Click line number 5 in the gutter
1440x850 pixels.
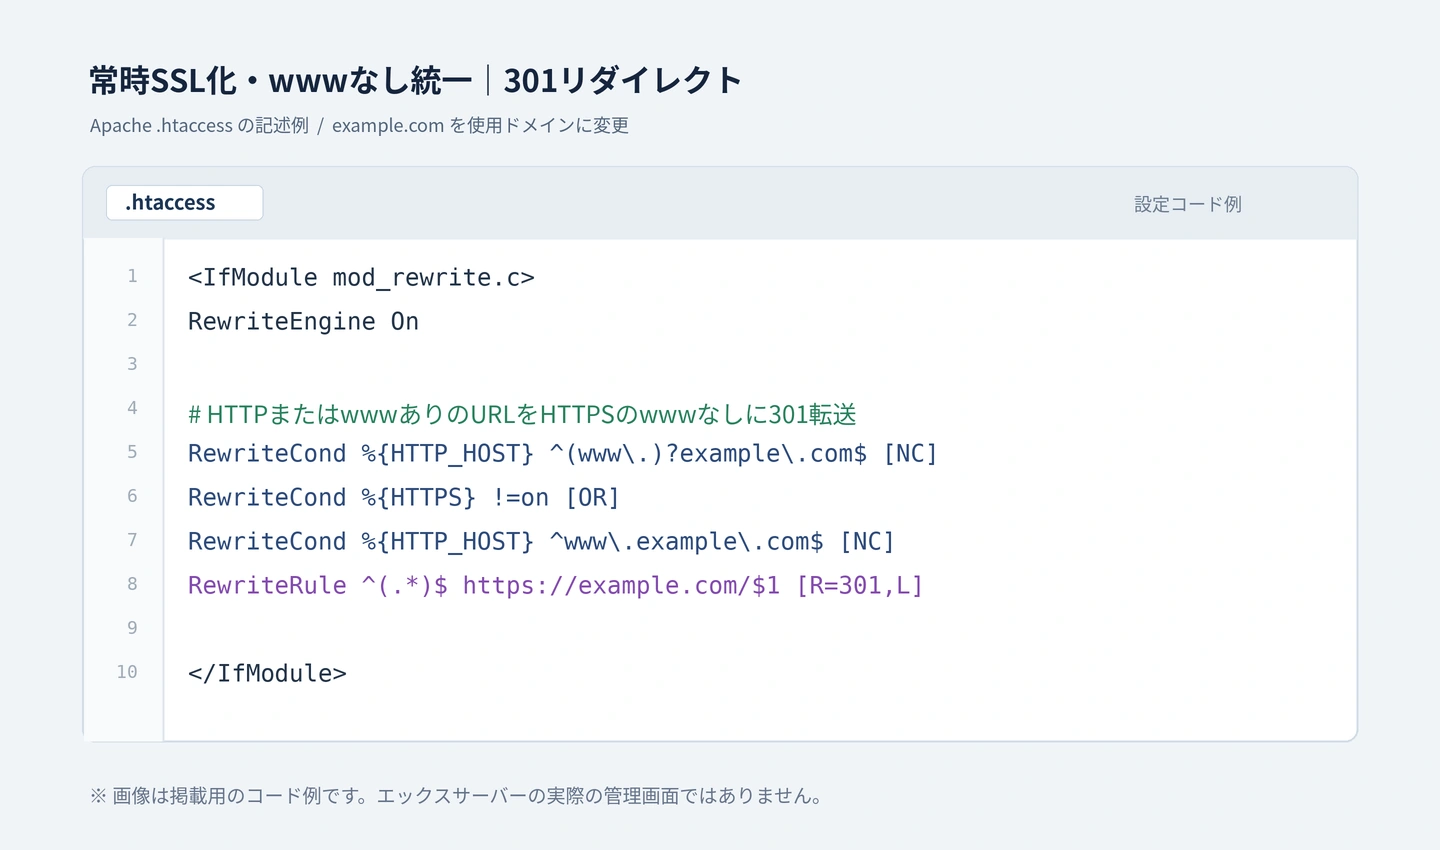point(132,452)
